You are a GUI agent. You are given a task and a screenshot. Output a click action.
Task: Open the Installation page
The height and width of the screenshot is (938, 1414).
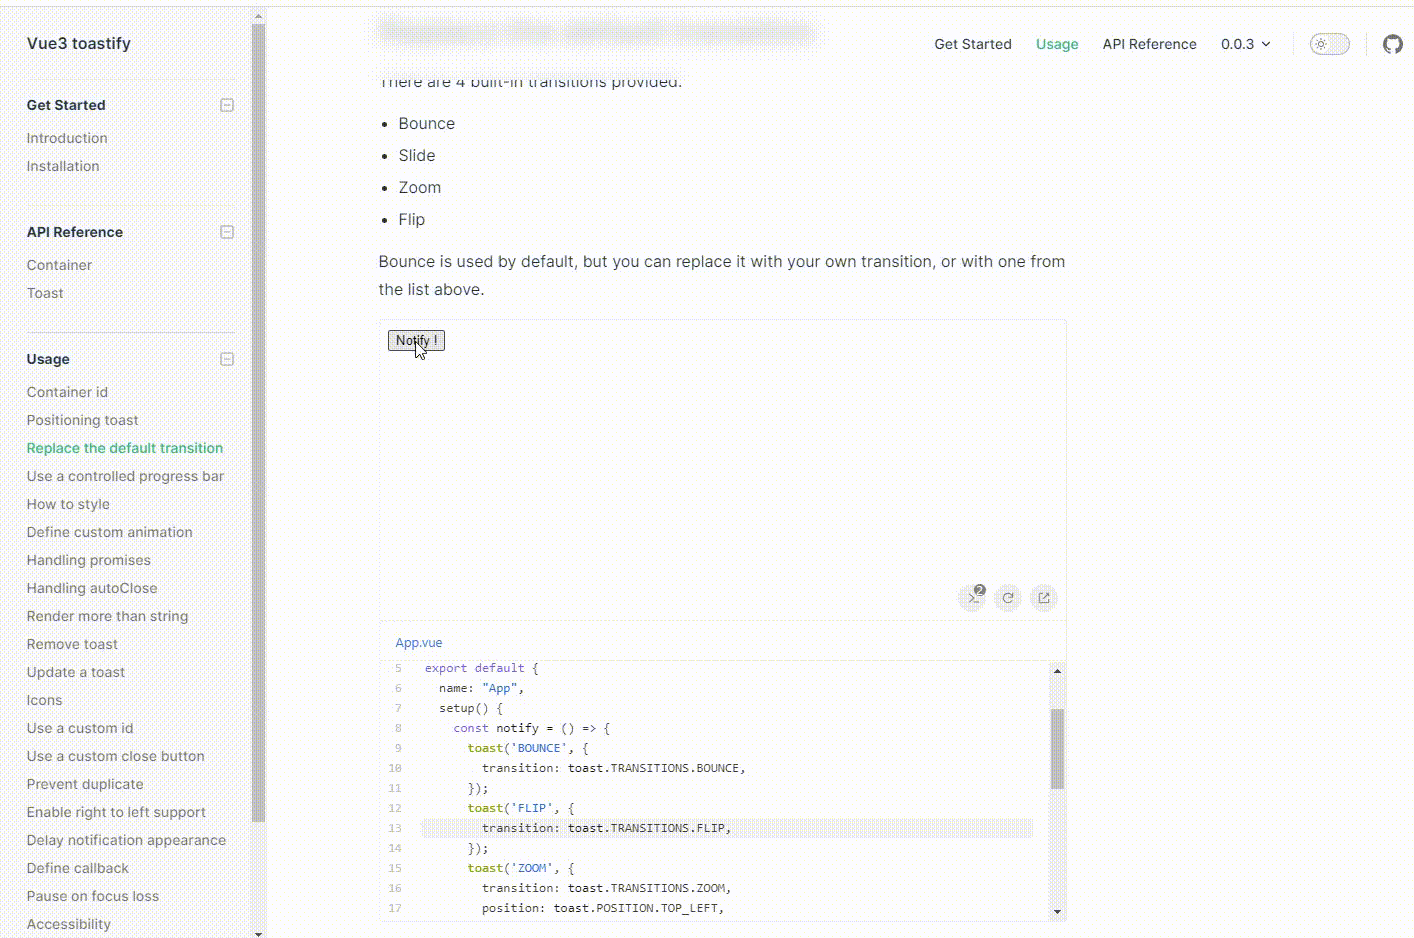tap(62, 165)
